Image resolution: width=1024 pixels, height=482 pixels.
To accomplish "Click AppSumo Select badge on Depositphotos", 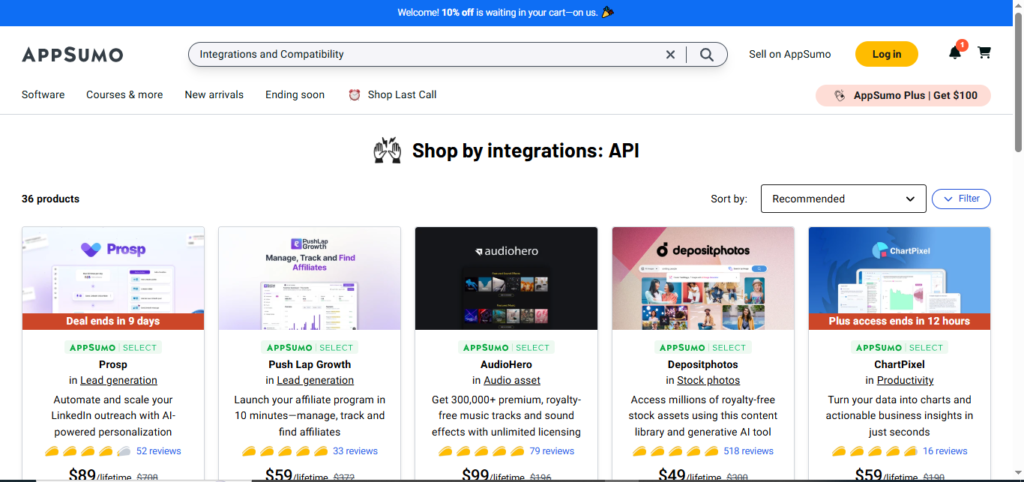I will [703, 347].
